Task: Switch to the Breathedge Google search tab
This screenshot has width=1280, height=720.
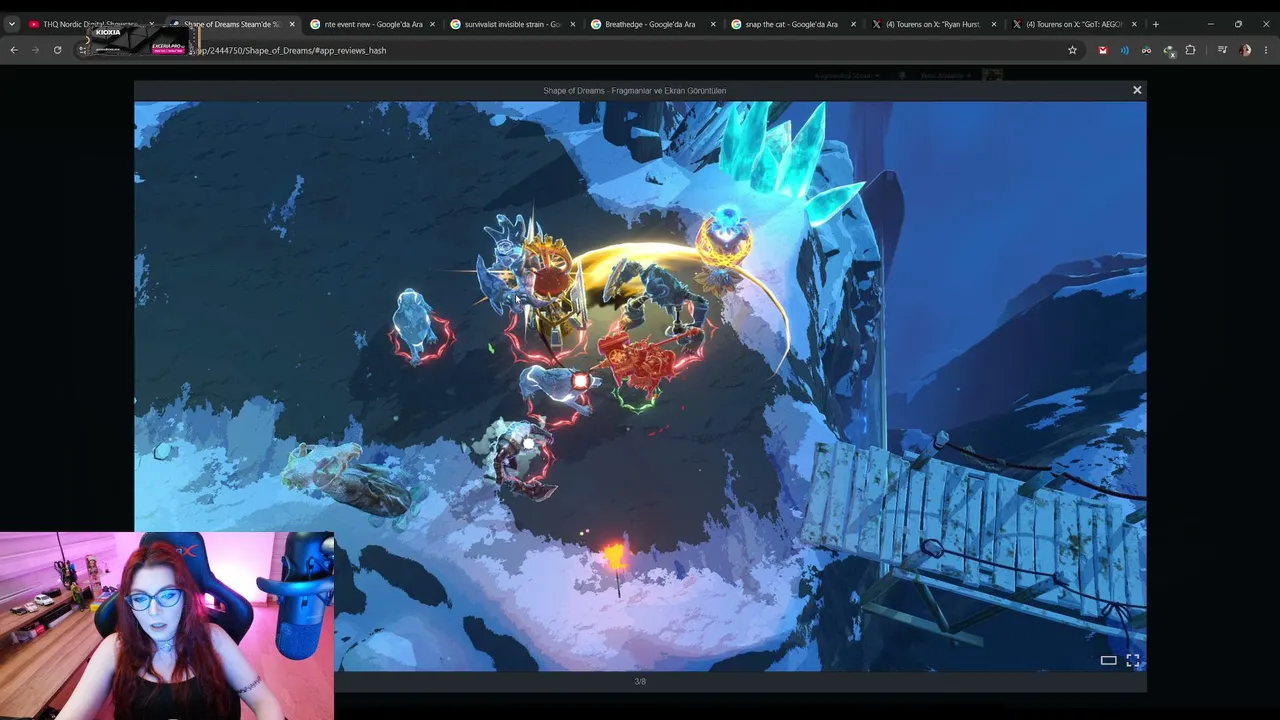Action: pos(652,24)
